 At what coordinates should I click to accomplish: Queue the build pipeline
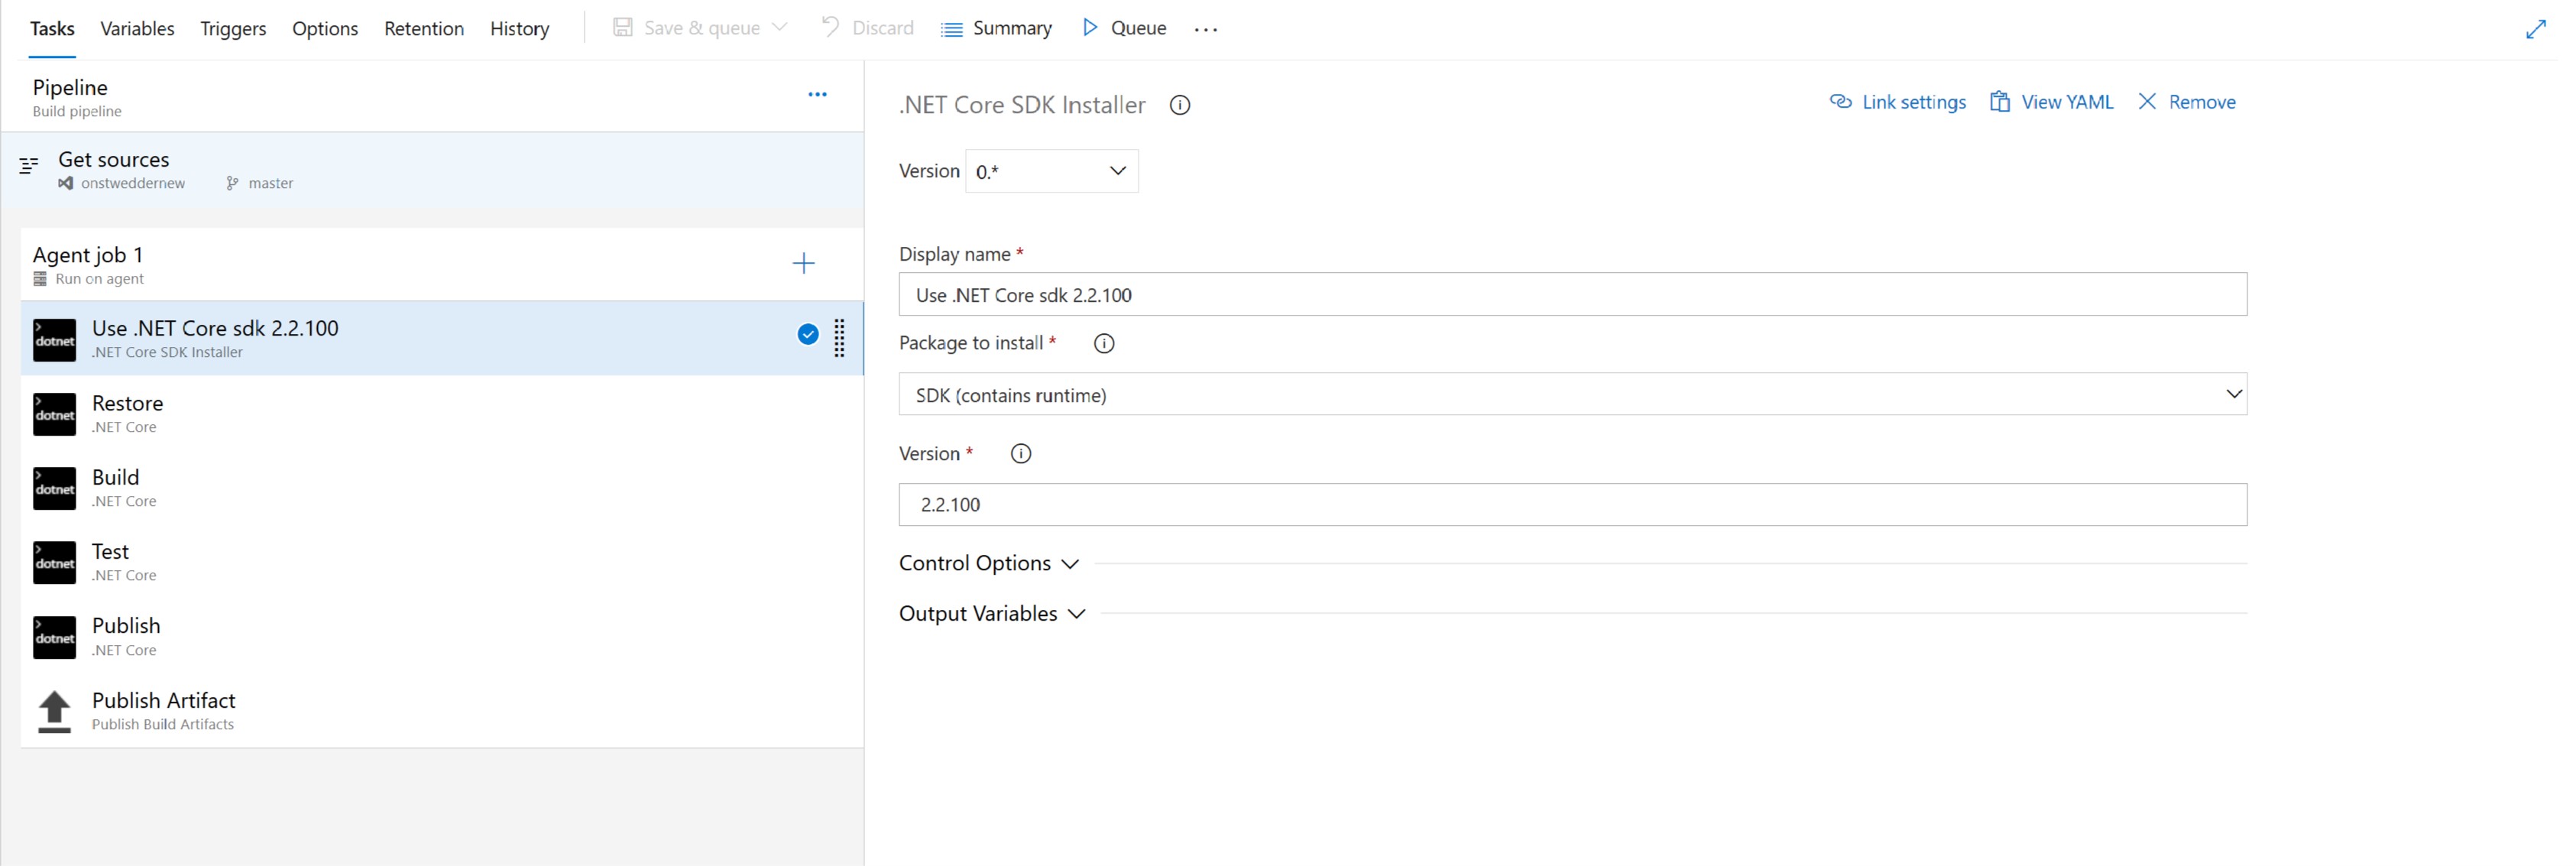point(1124,28)
